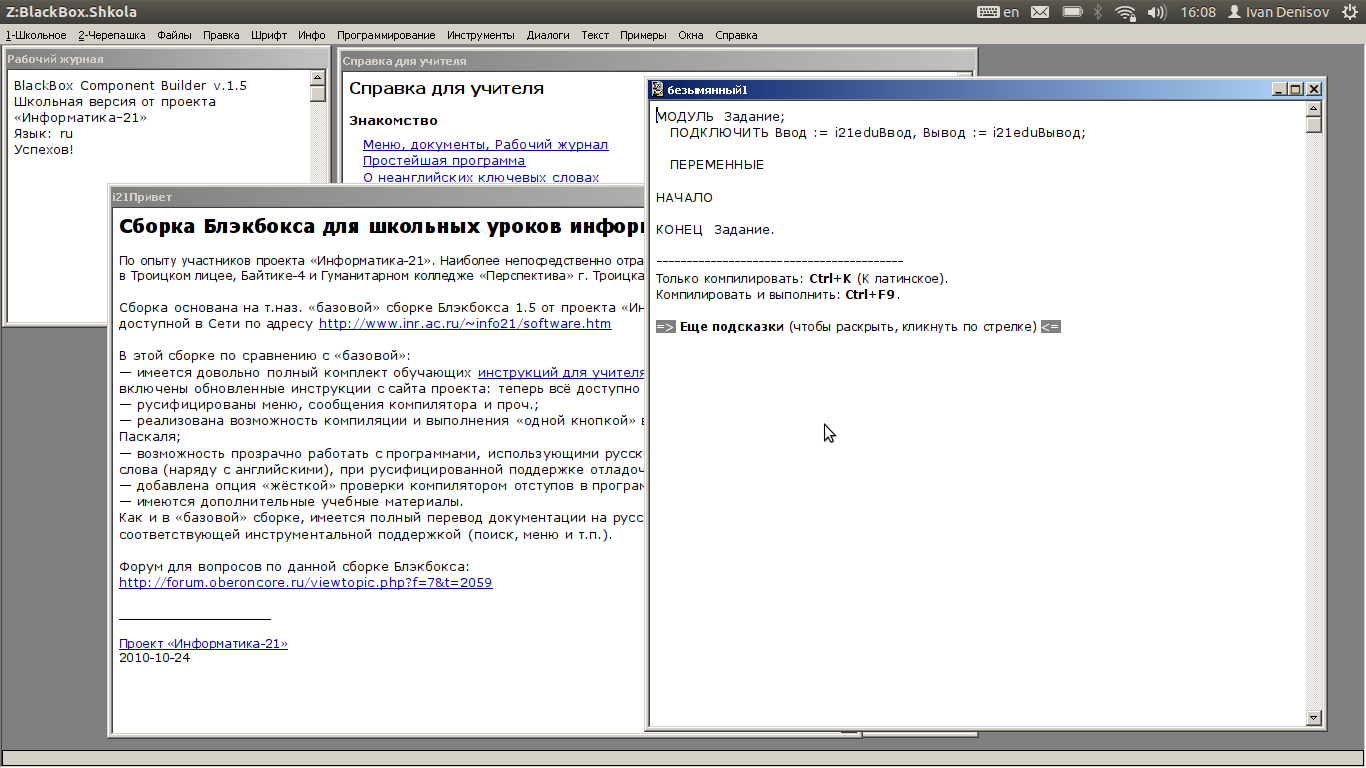1366x768 pixels.
Task: Click the battery status icon
Action: pyautogui.click(x=1072, y=12)
